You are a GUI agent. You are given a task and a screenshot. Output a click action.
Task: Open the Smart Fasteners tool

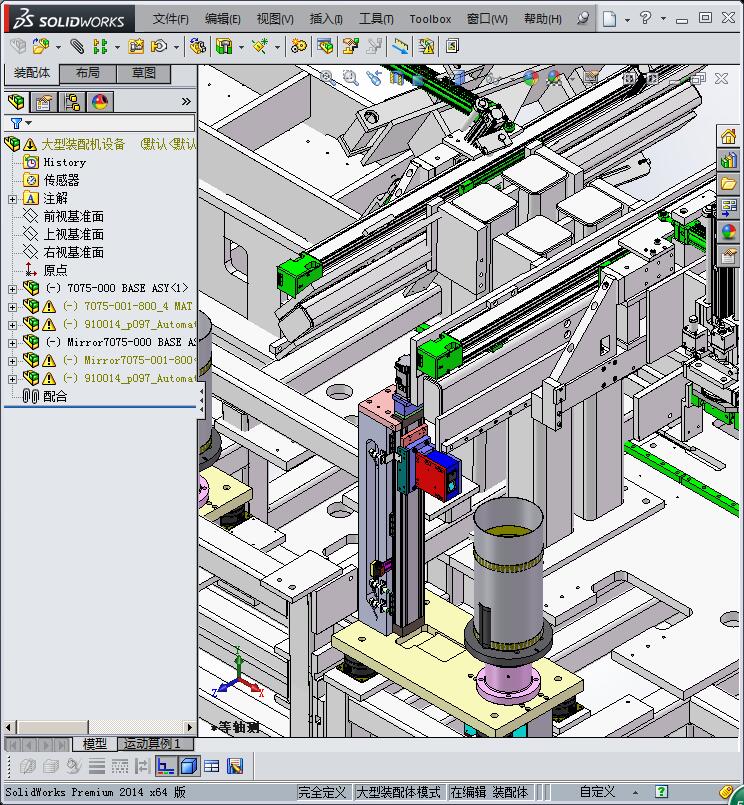tap(136, 47)
